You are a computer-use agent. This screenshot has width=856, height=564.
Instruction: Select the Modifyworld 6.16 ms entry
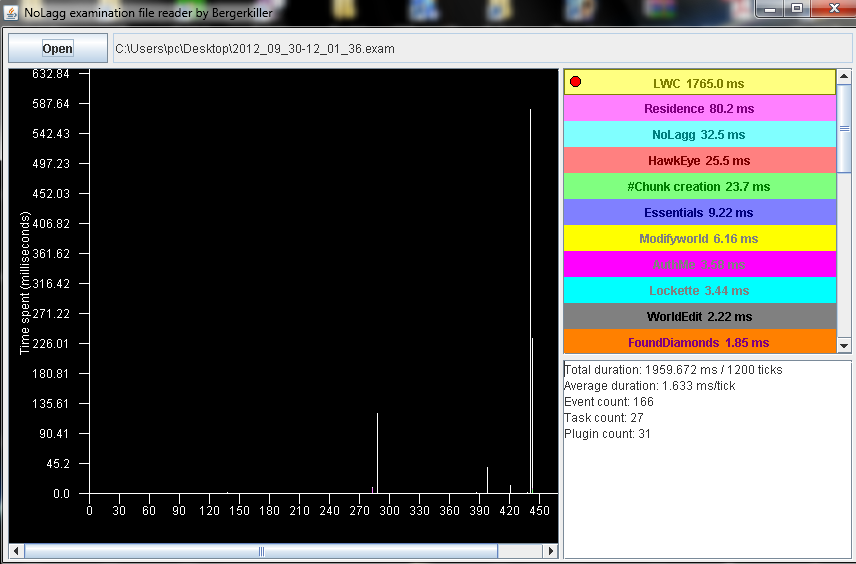699,239
